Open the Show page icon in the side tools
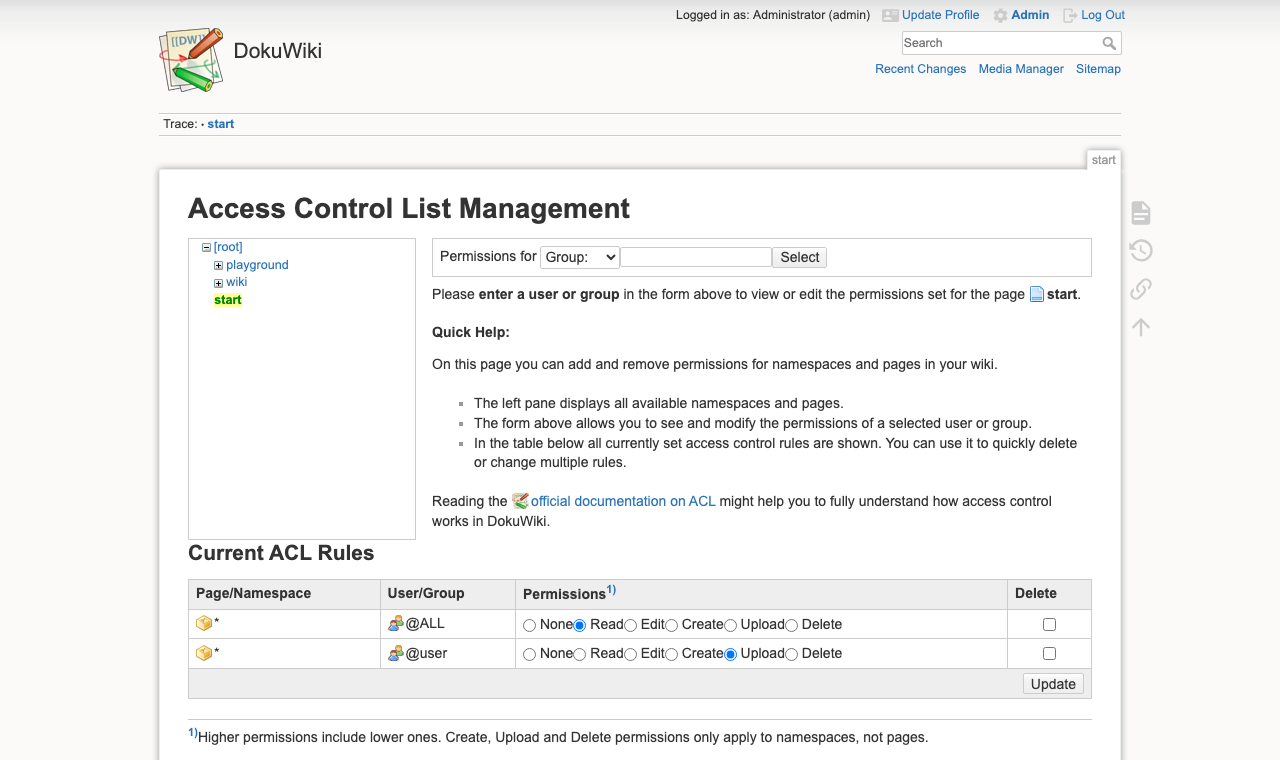Image resolution: width=1280 pixels, height=760 pixels. (x=1141, y=213)
